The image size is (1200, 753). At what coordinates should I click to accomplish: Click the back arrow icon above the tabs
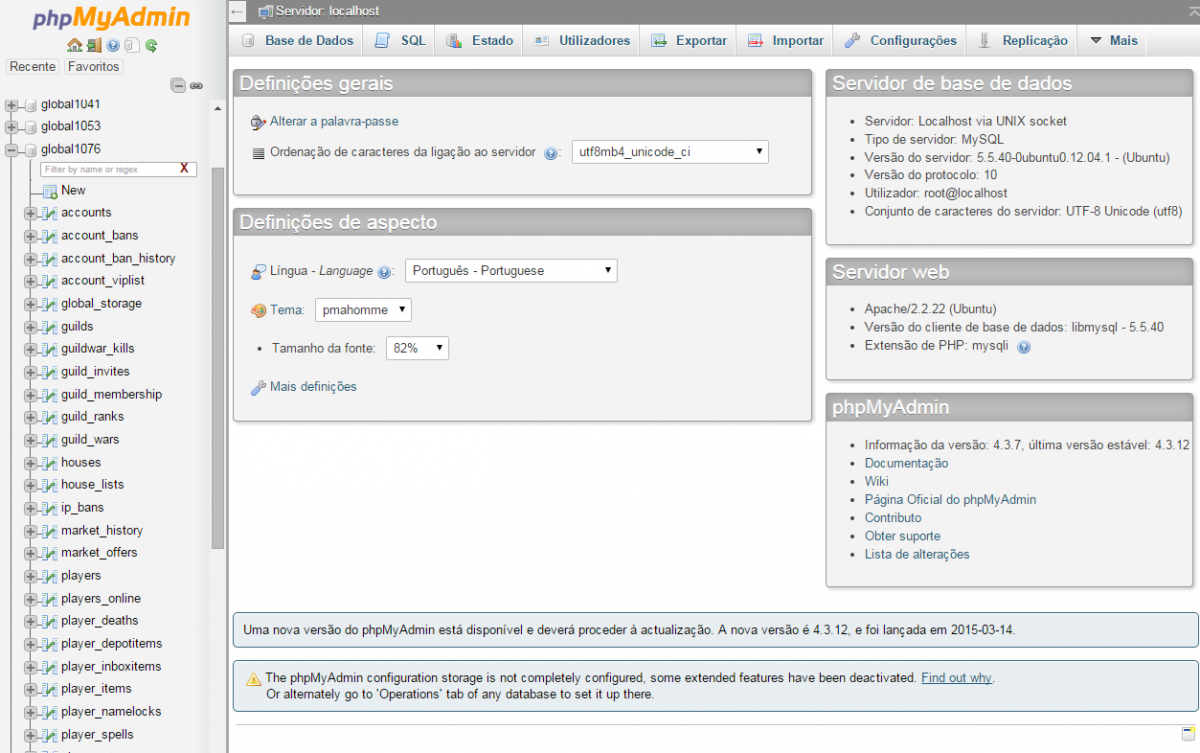(x=237, y=11)
